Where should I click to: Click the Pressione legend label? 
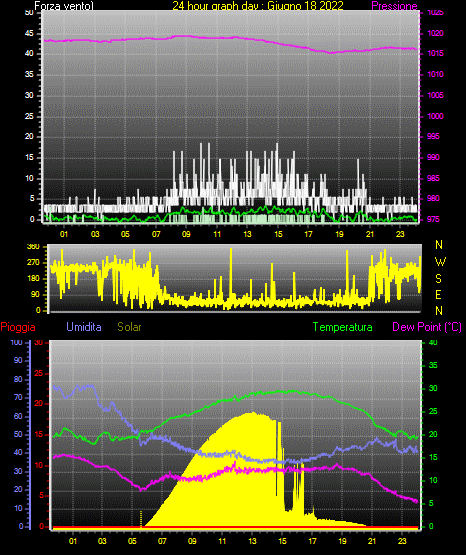(394, 6)
